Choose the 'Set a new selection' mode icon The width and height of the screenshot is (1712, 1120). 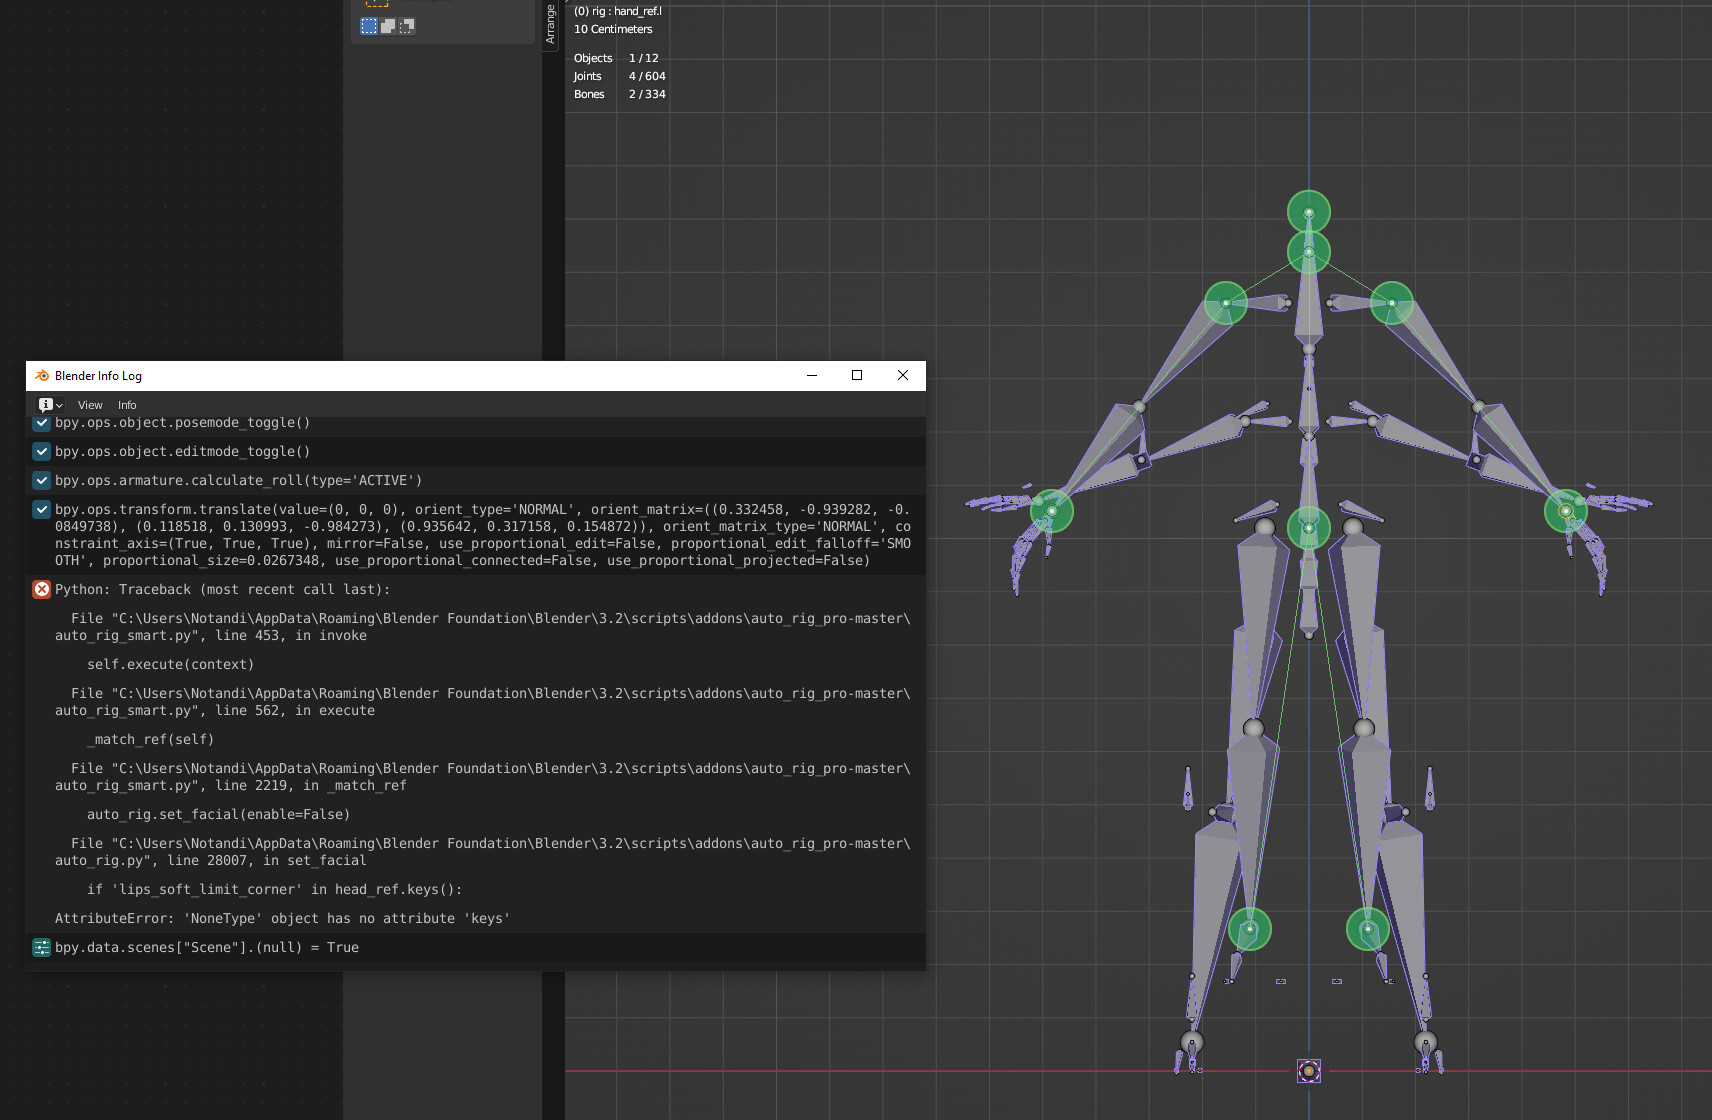[369, 26]
